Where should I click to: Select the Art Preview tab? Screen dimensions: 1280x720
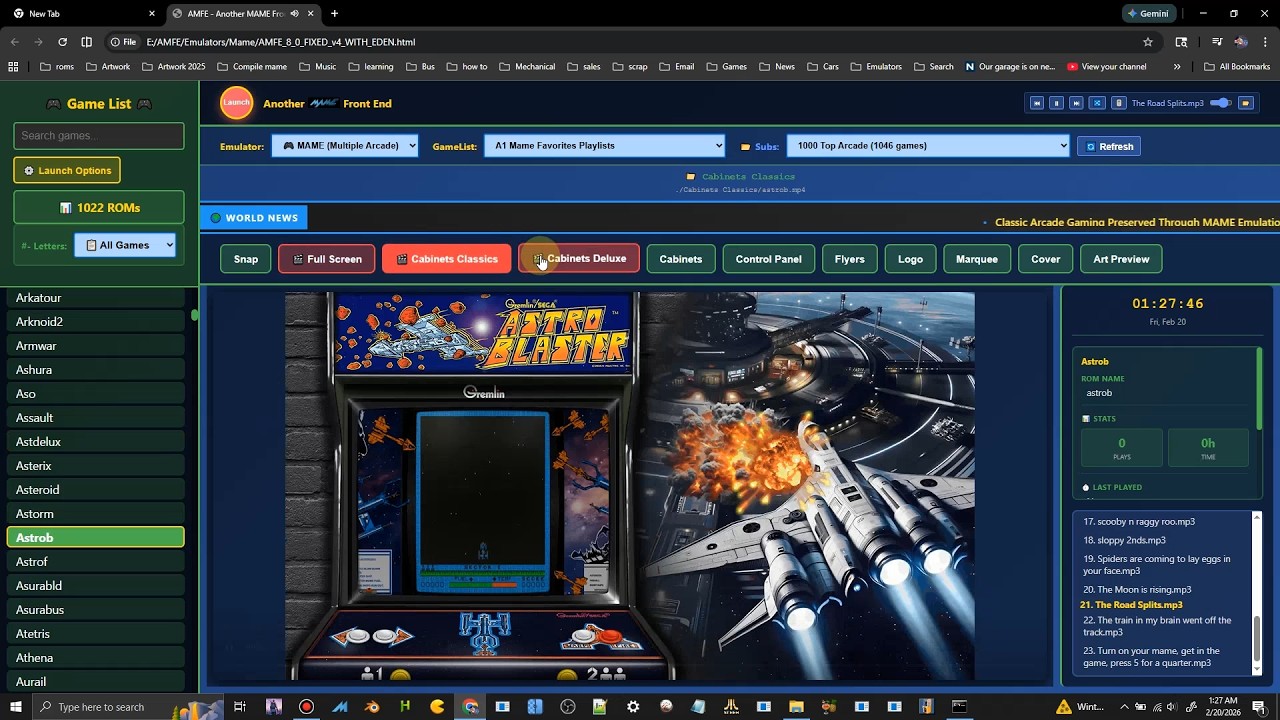pos(1121,259)
